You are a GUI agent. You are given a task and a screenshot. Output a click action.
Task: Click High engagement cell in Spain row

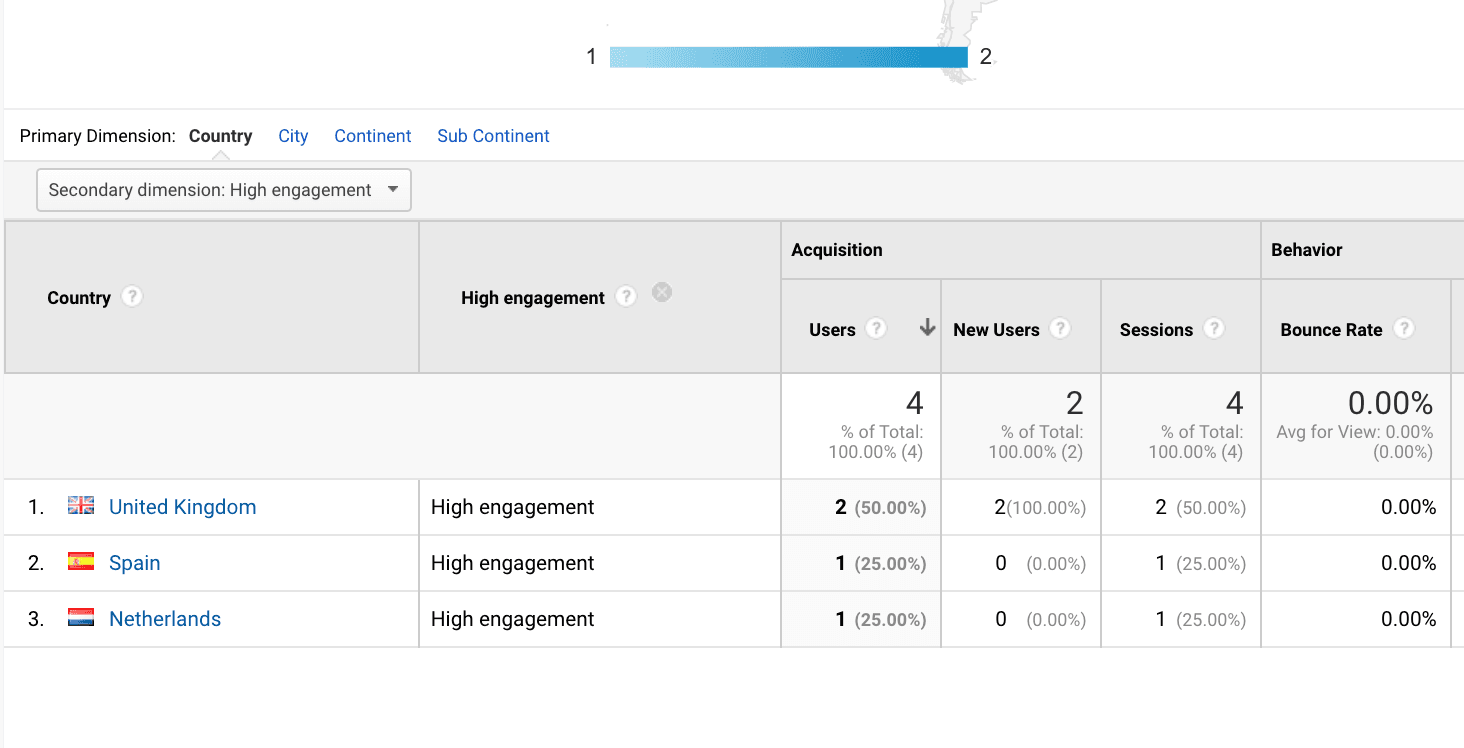pyautogui.click(x=600, y=563)
